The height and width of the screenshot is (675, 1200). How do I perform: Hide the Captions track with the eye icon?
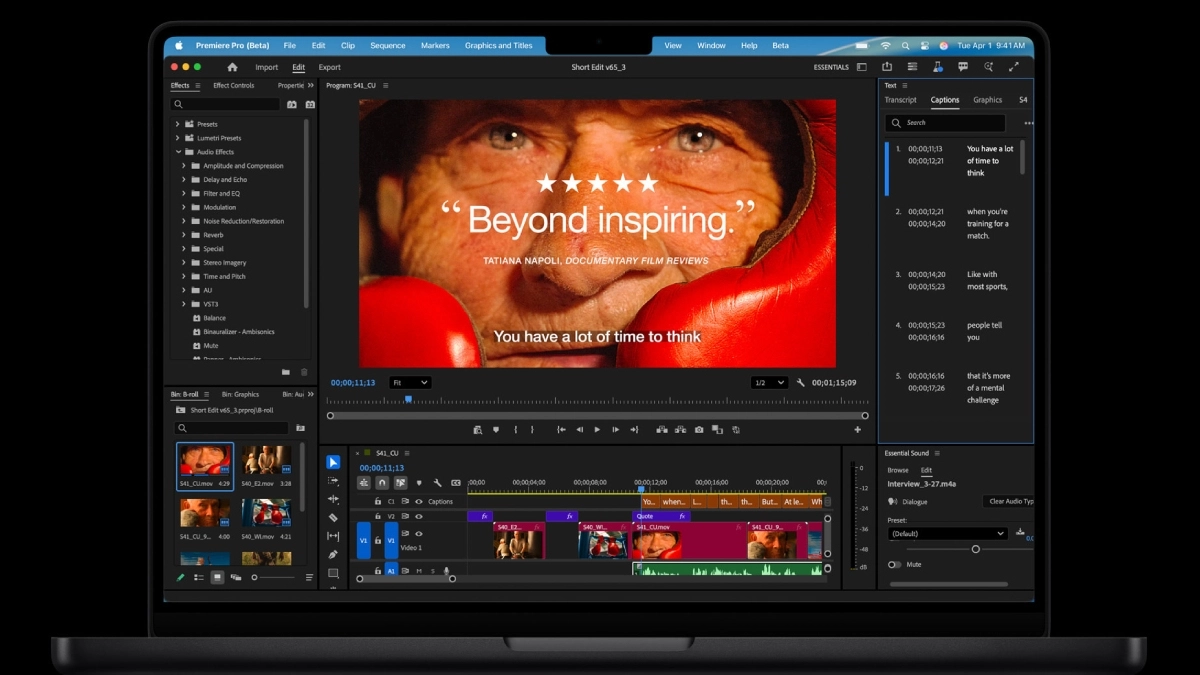pyautogui.click(x=419, y=502)
